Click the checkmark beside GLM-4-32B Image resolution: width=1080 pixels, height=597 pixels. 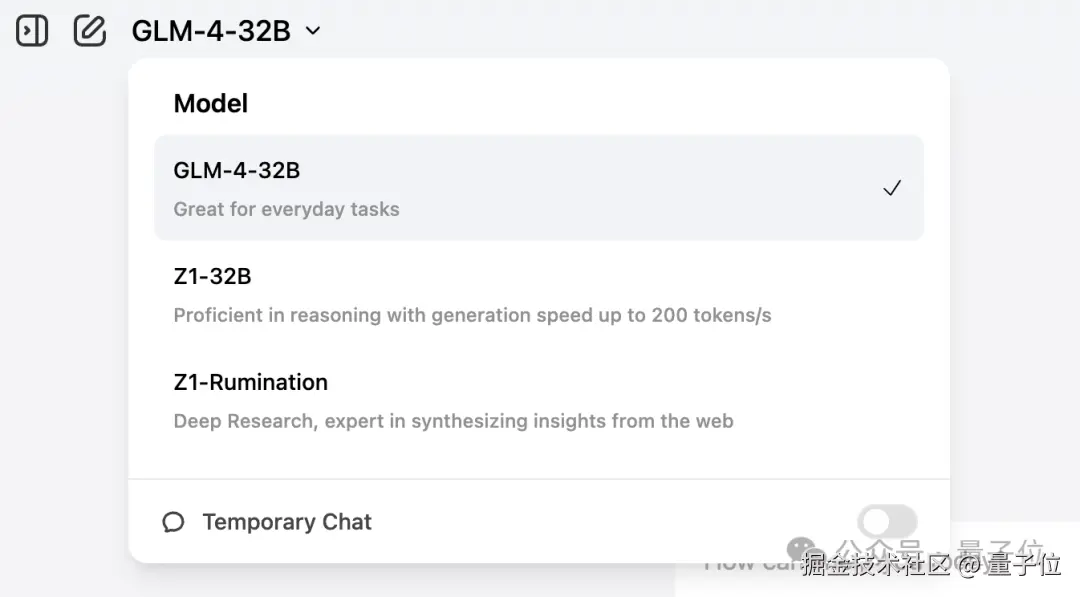tap(892, 188)
